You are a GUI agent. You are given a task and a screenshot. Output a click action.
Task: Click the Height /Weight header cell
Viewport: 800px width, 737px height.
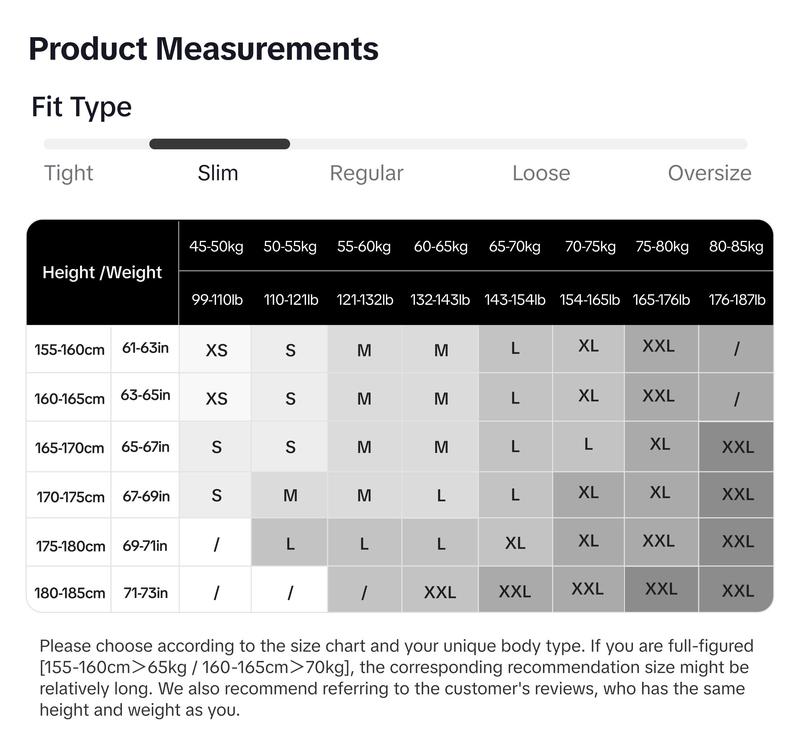click(102, 272)
